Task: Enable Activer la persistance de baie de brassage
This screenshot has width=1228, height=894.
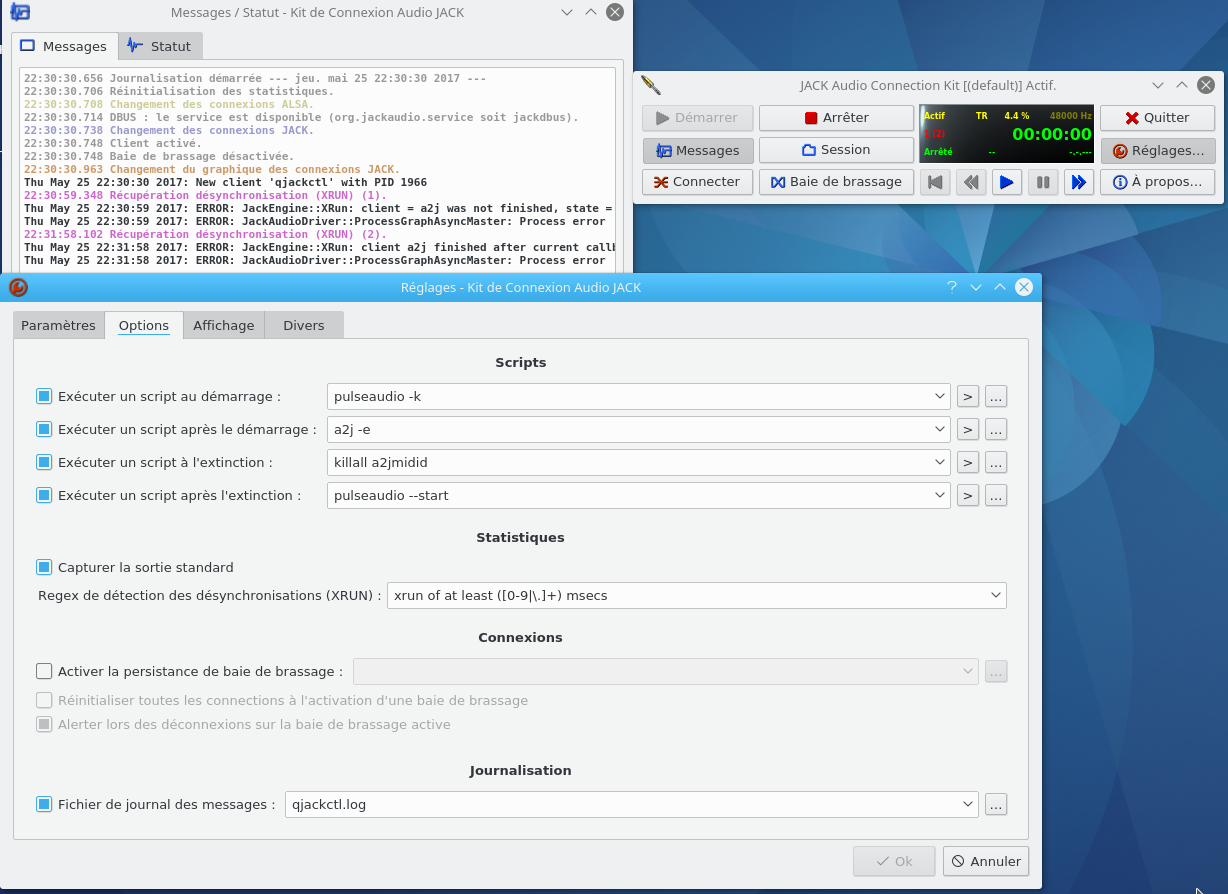Action: point(44,672)
